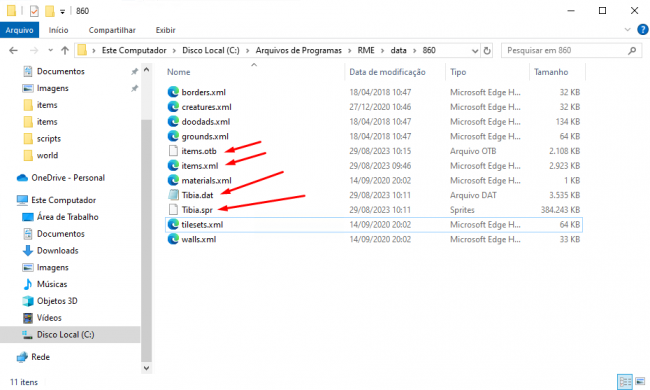Open OneDrive - Personal in sidebar
650x390 pixels.
tap(61, 178)
